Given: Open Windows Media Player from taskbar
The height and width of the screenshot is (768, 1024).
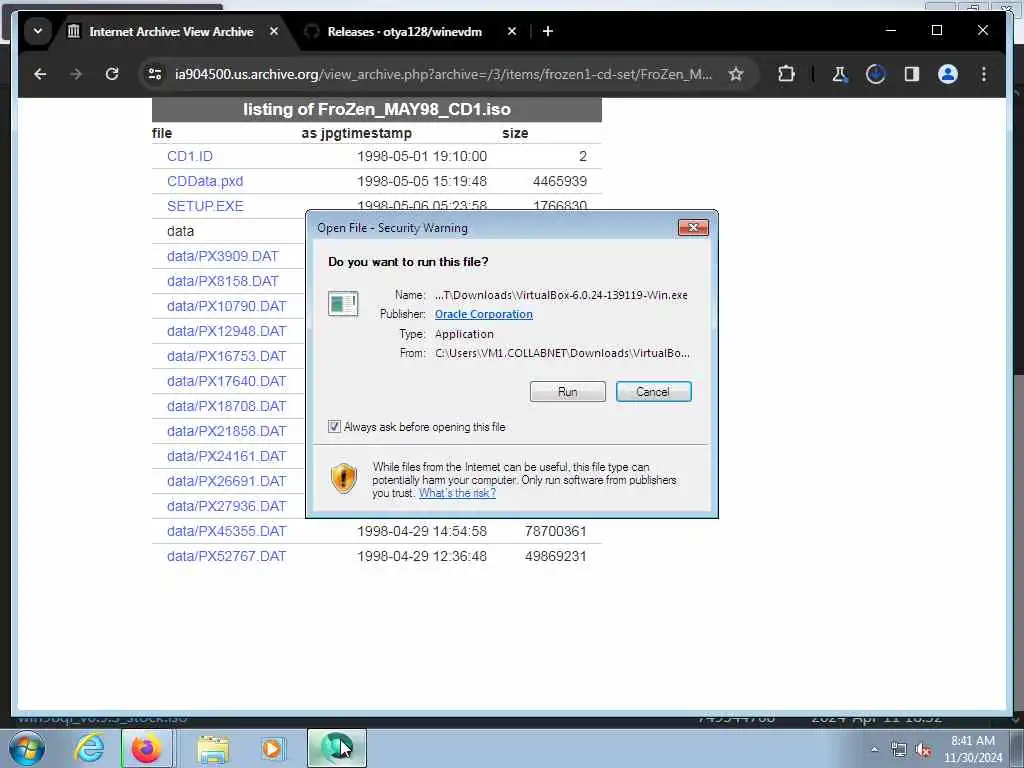Looking at the screenshot, I should coord(272,748).
